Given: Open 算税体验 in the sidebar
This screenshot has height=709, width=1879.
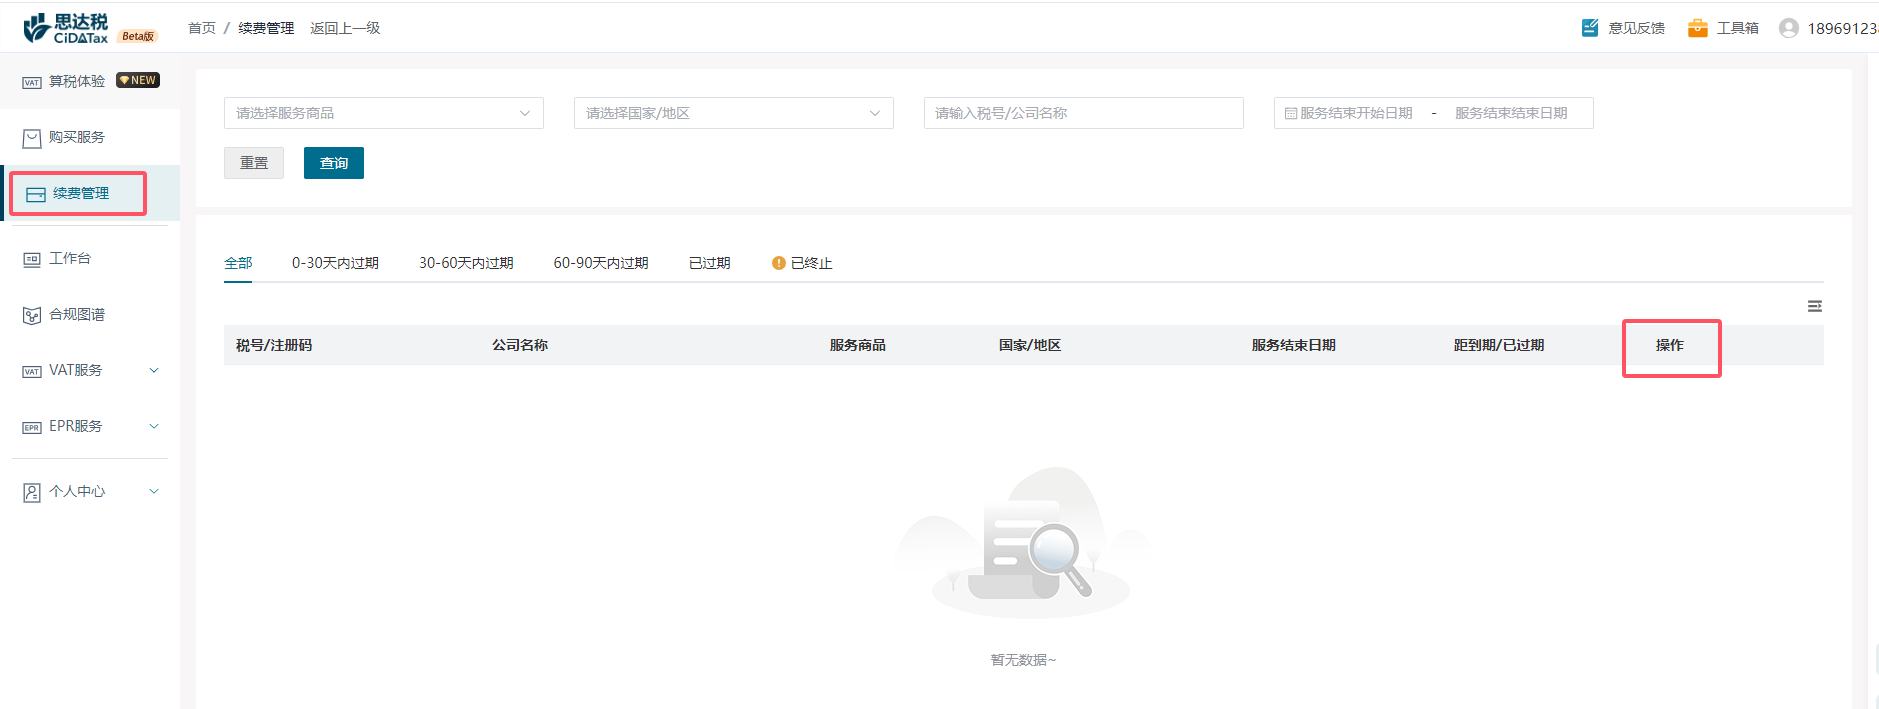Looking at the screenshot, I should 77,81.
